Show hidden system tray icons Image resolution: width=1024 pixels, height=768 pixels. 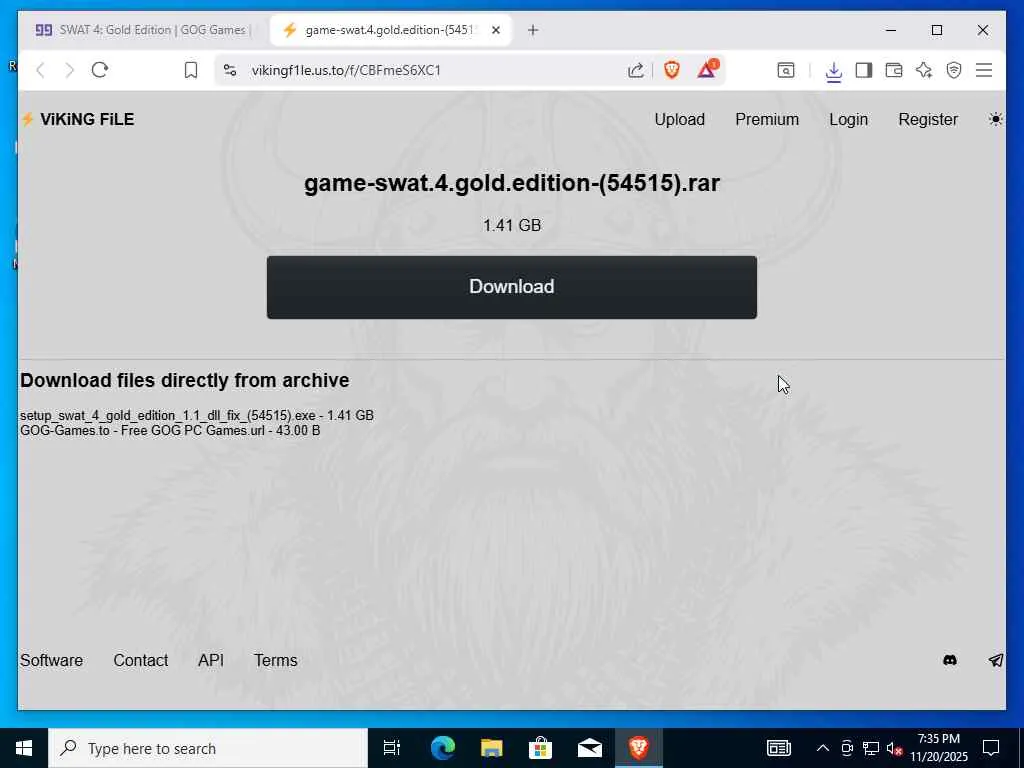click(823, 748)
